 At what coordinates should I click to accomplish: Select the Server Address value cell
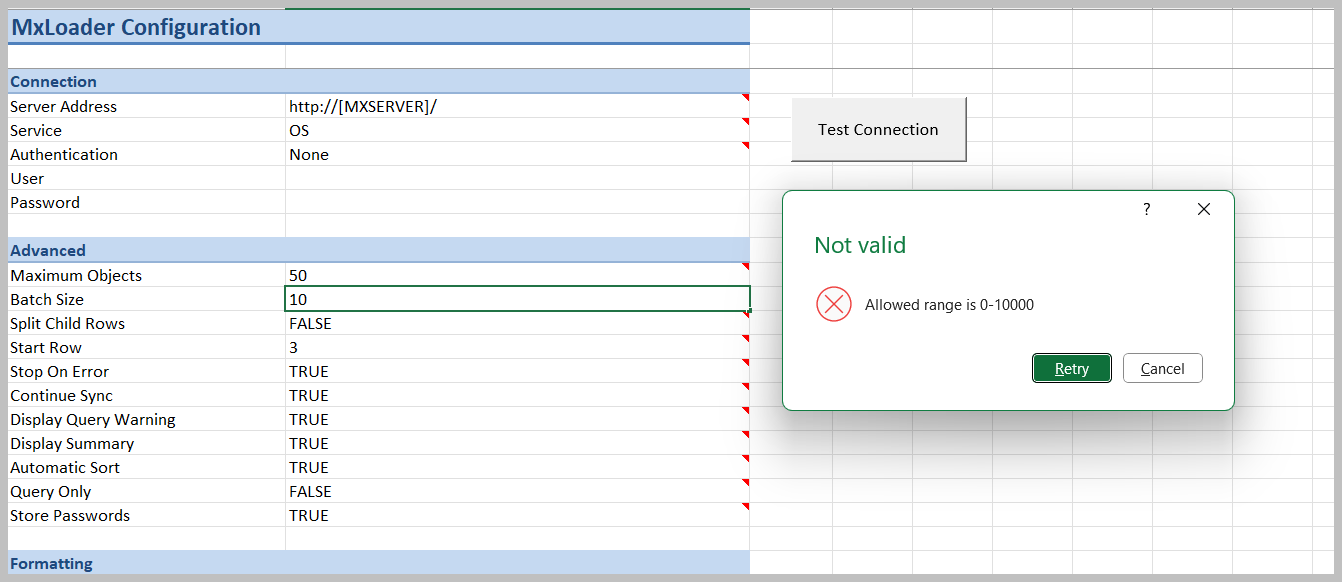[516, 106]
